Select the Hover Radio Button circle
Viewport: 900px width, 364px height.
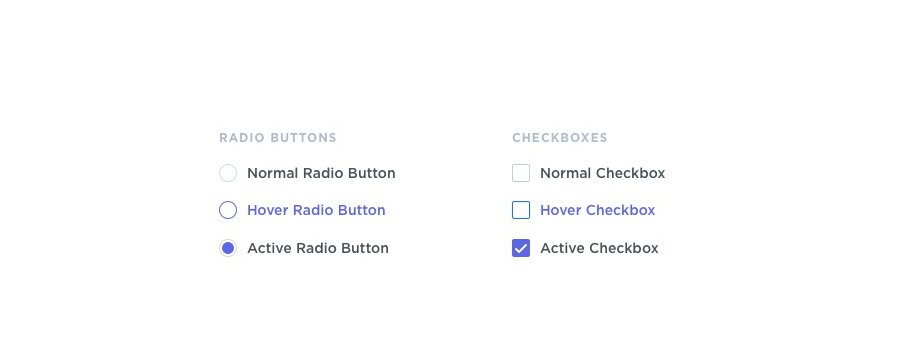[x=228, y=210]
